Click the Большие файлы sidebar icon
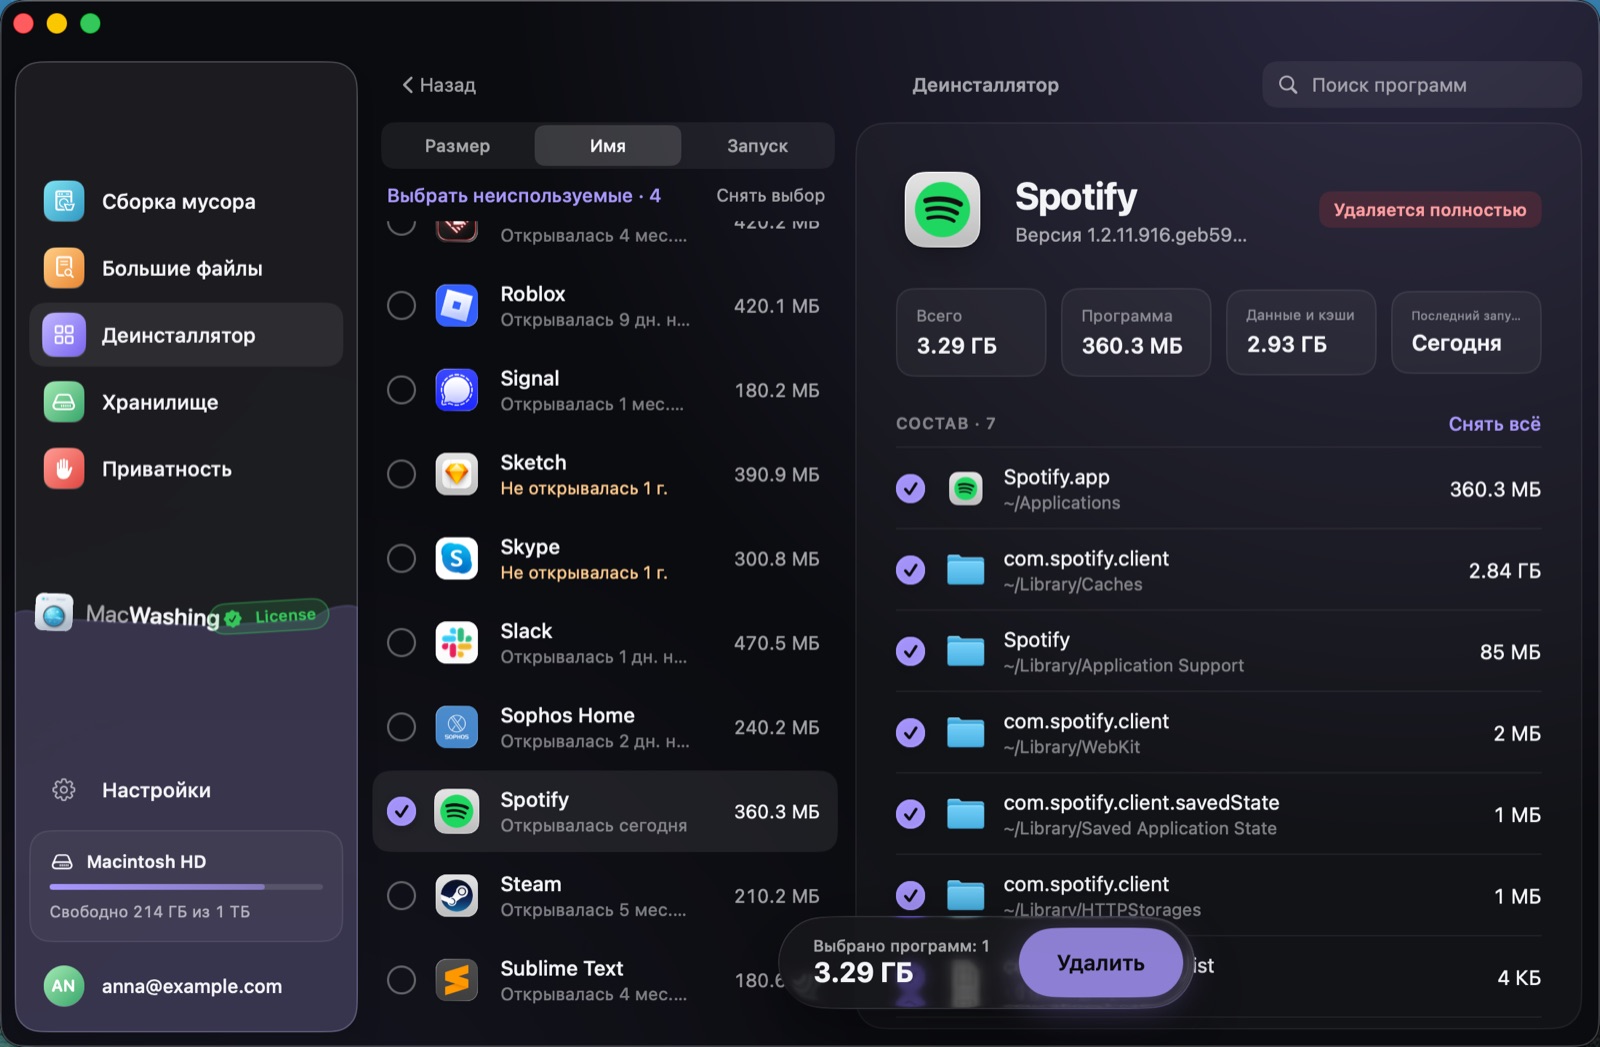The height and width of the screenshot is (1047, 1600). [64, 268]
